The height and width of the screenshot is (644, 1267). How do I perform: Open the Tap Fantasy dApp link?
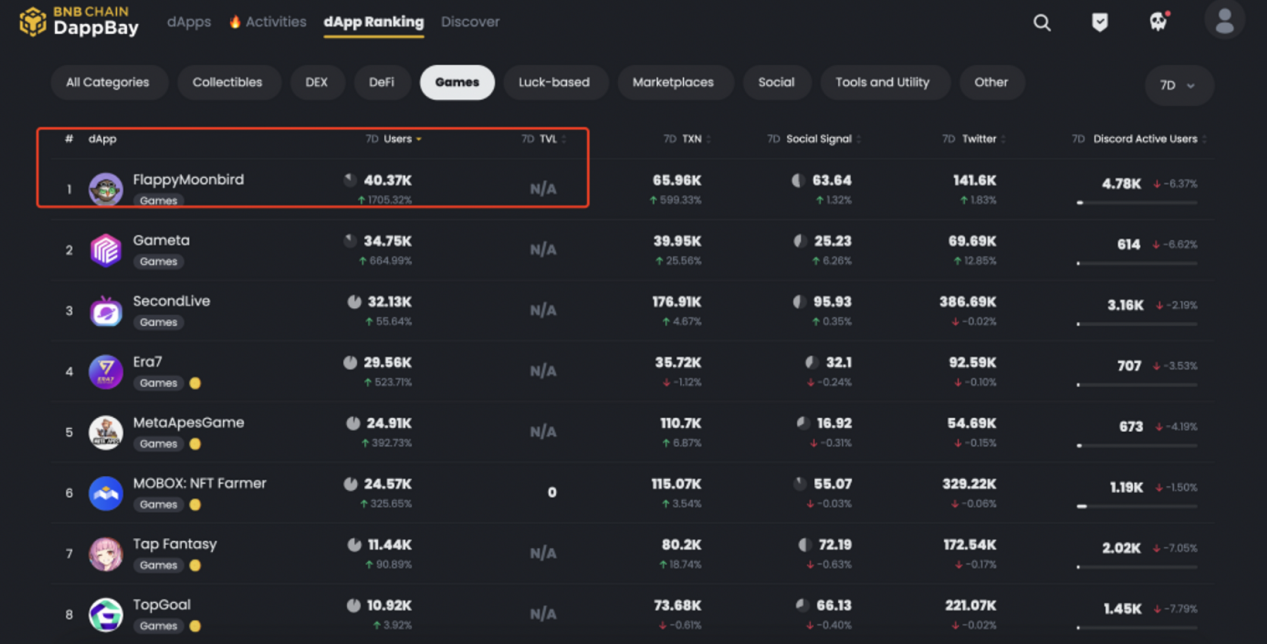(175, 544)
